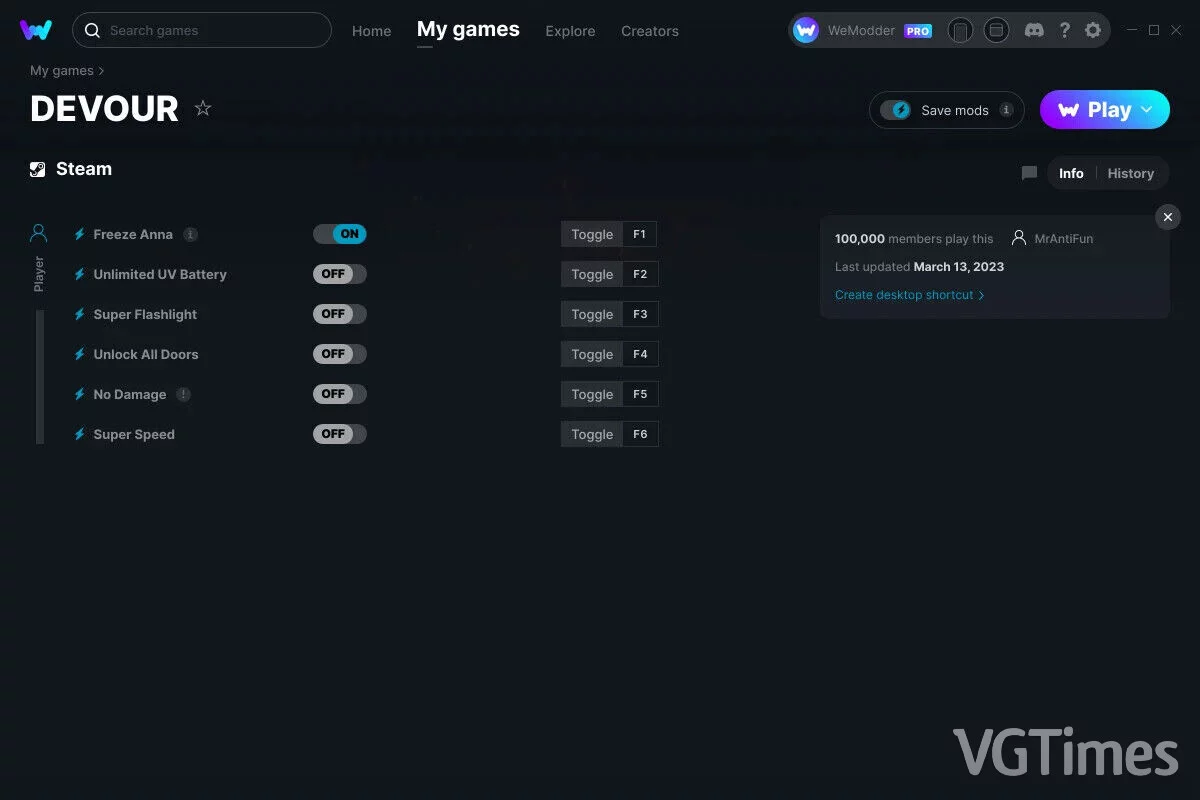Viewport: 1200px width, 800px height.
Task: Click the F1 hotkey box
Action: pos(640,234)
